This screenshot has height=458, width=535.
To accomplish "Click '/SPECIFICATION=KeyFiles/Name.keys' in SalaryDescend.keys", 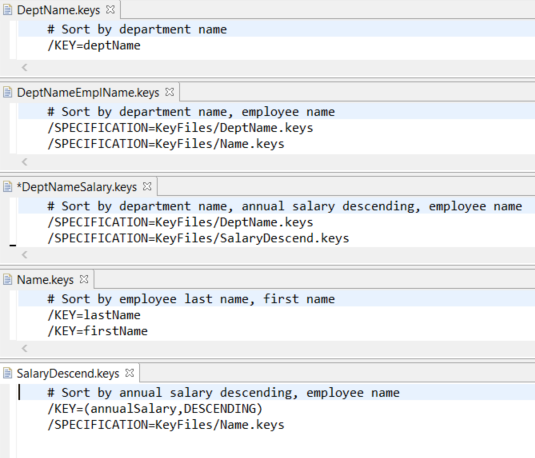I will point(166,425).
